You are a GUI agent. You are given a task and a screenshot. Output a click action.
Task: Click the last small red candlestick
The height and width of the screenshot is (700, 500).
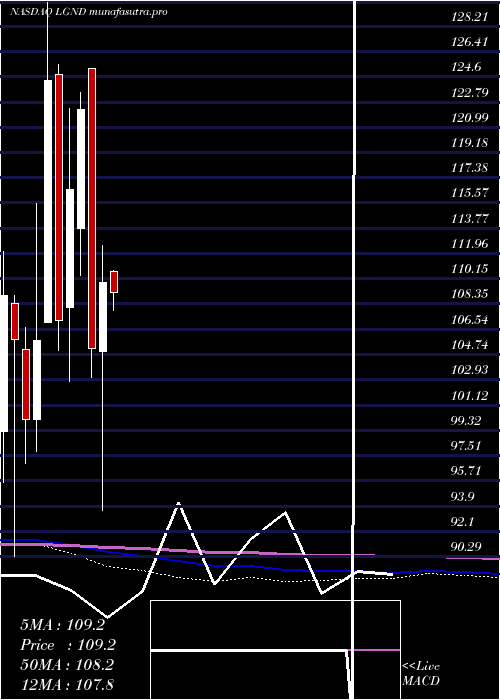coord(114,282)
